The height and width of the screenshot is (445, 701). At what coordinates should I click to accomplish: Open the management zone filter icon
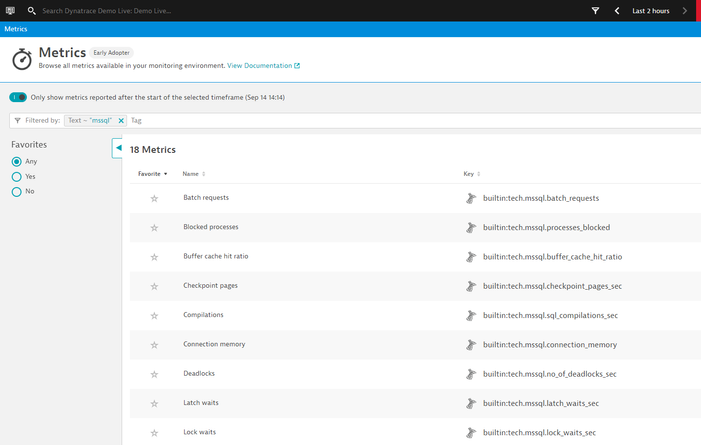595,11
